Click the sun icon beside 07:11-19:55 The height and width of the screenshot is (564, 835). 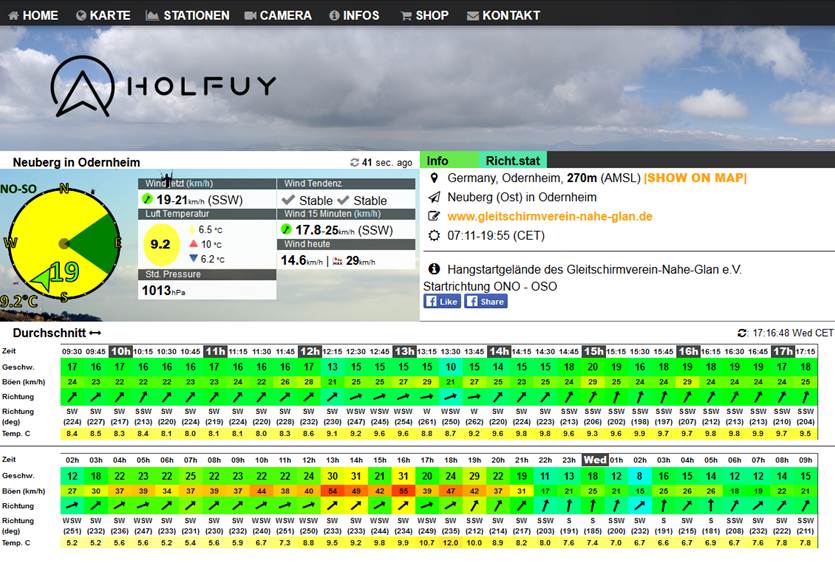[434, 235]
